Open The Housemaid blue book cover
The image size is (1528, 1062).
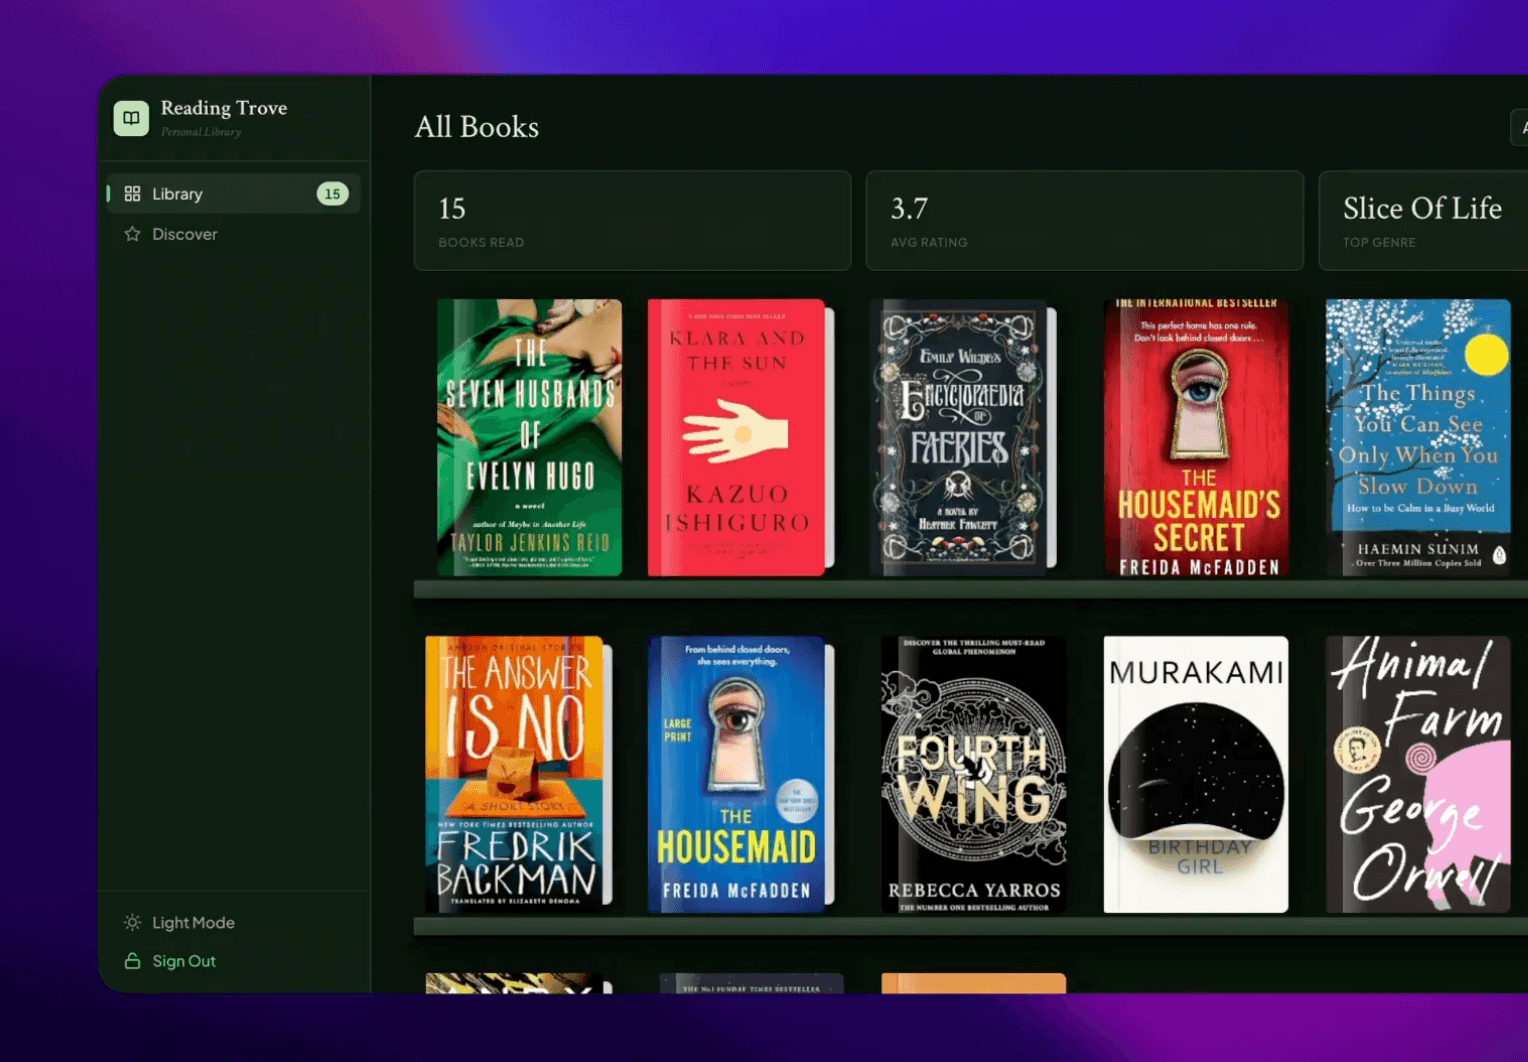click(x=740, y=775)
